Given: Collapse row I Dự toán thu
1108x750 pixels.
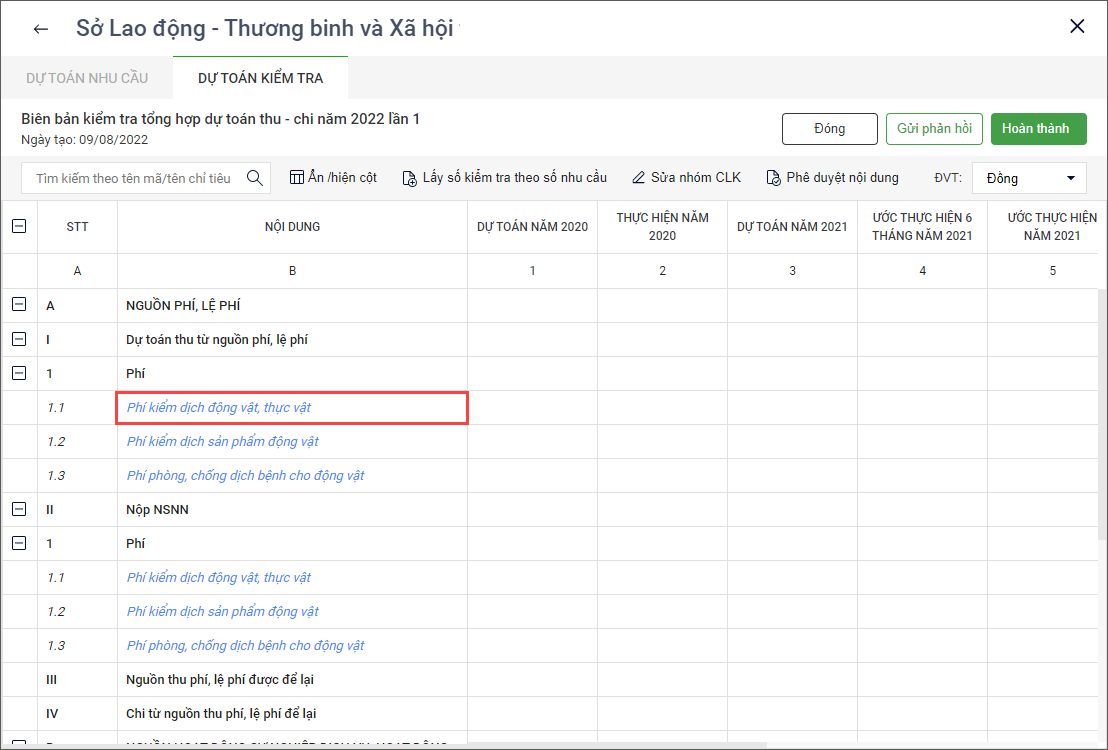Looking at the screenshot, I should [x=19, y=340].
